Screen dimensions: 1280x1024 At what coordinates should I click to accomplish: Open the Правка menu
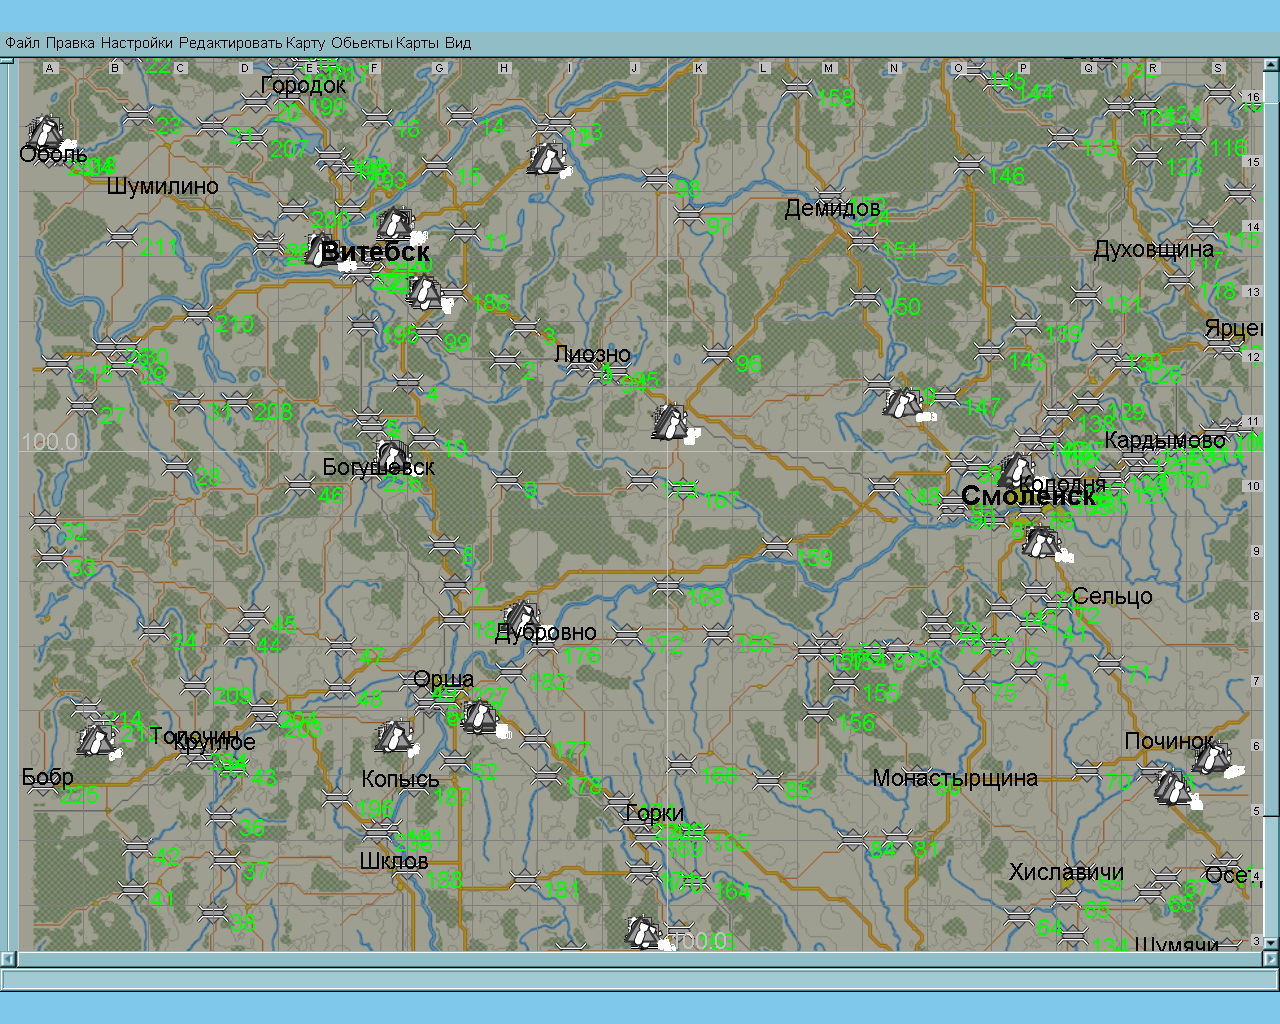point(70,43)
